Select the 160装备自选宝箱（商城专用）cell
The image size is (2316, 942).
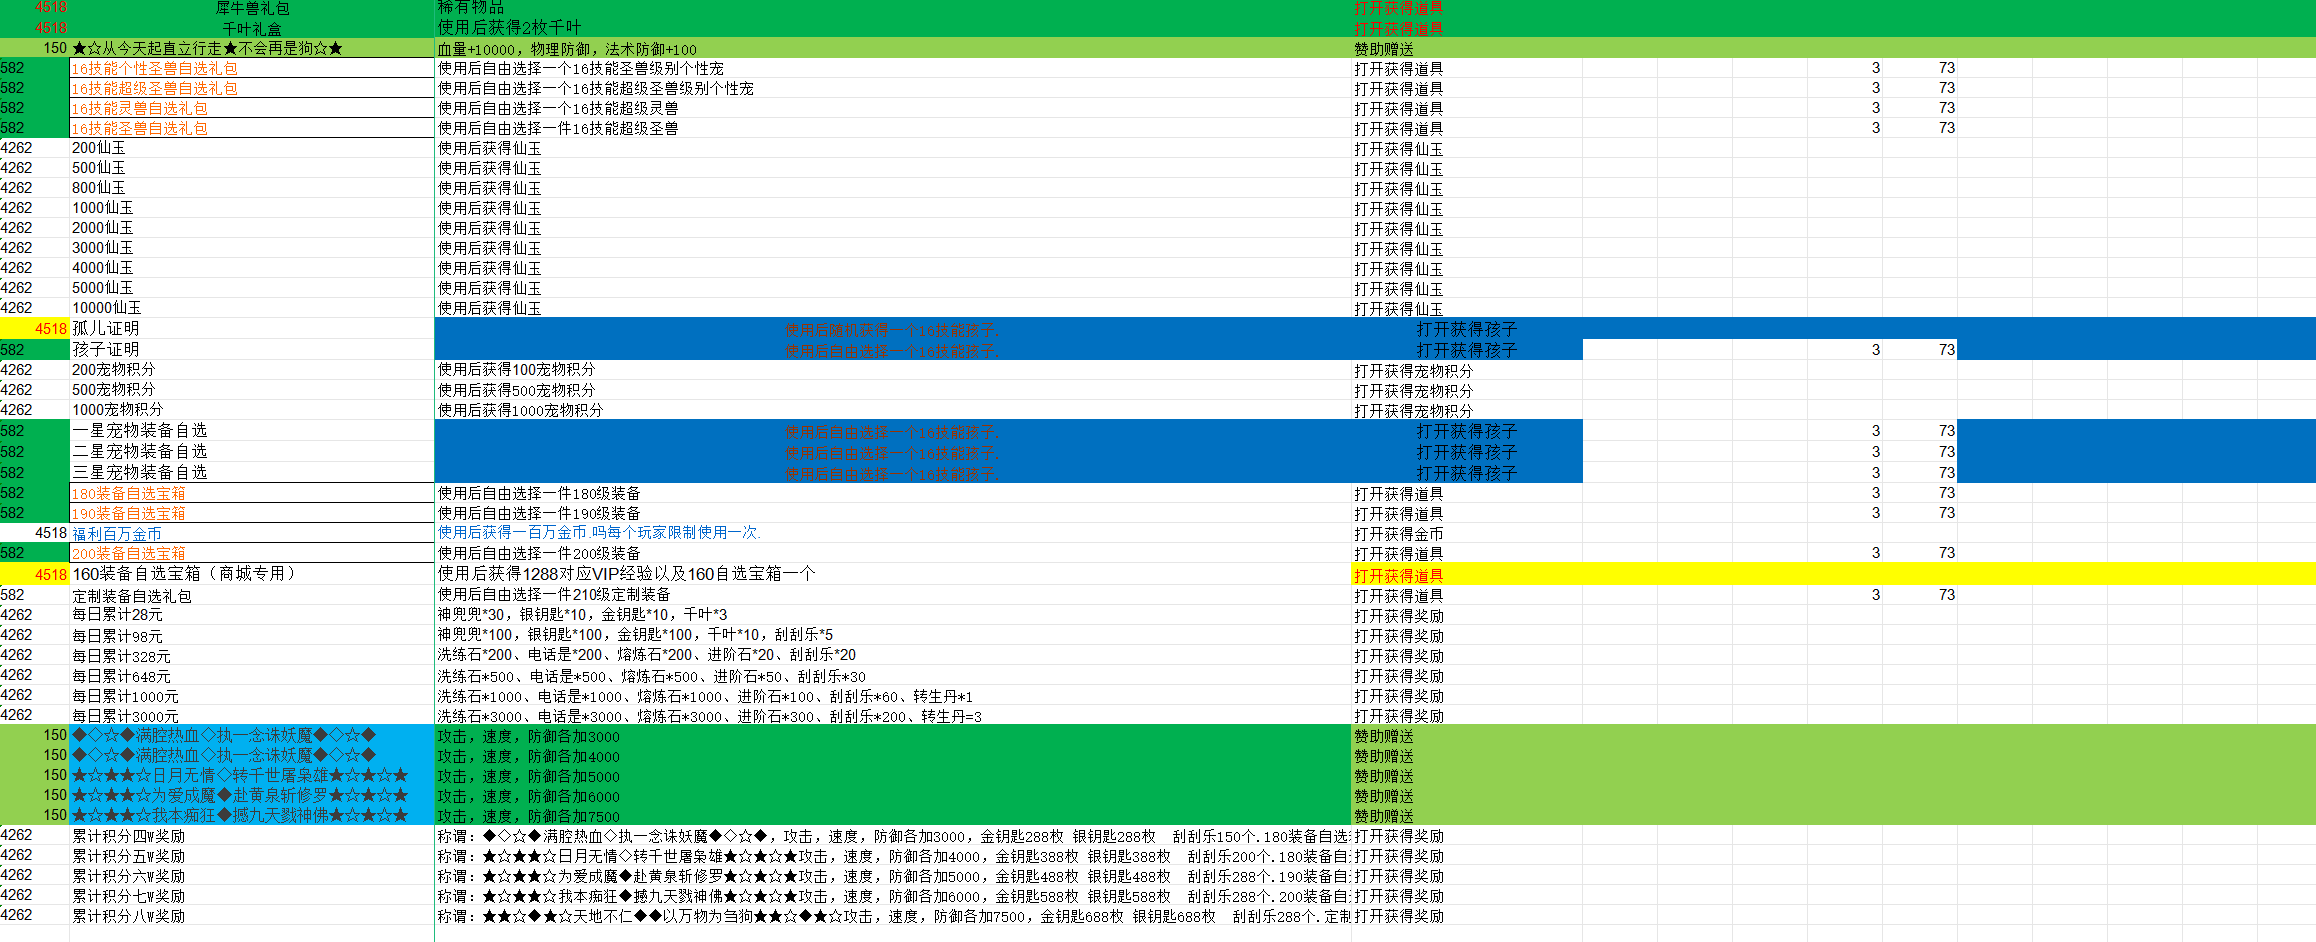pos(184,574)
